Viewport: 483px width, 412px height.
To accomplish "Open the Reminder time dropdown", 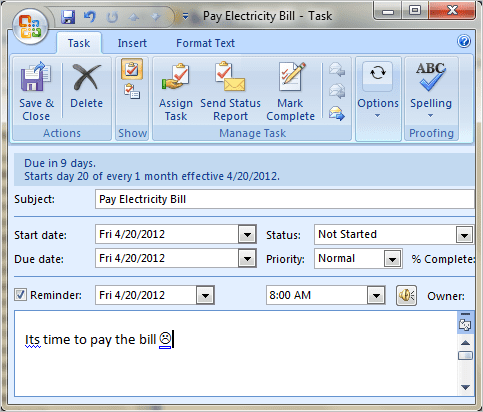I will pyautogui.click(x=376, y=295).
